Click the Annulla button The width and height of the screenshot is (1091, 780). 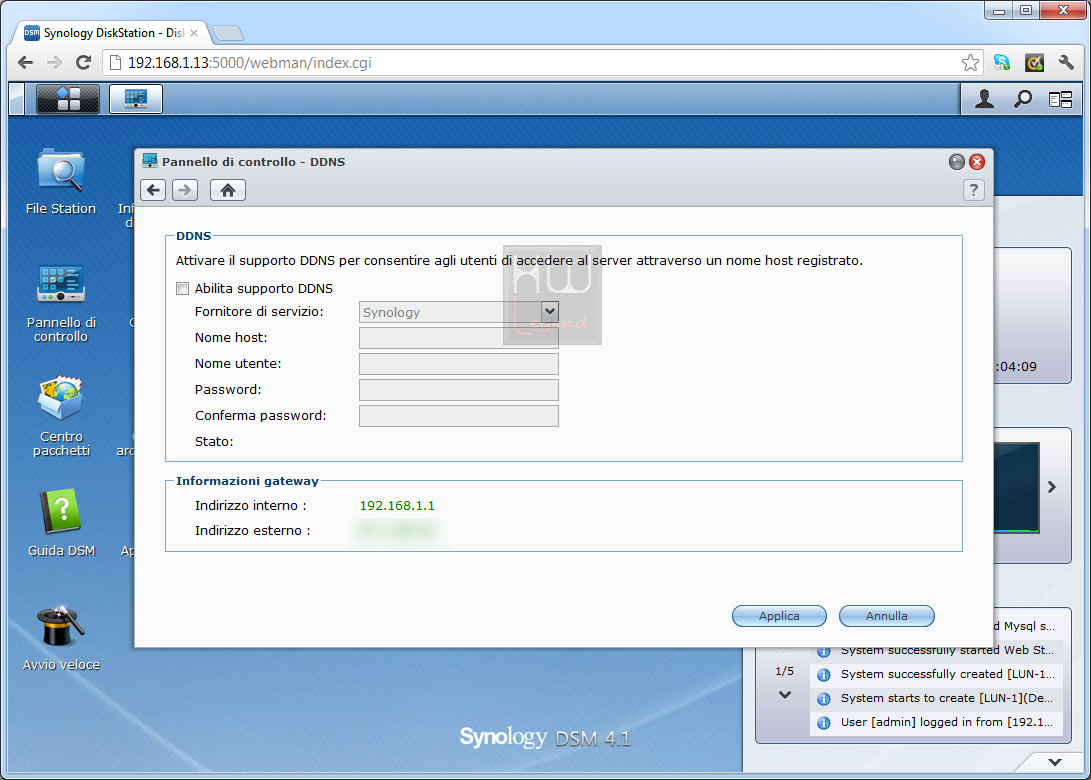coord(886,616)
